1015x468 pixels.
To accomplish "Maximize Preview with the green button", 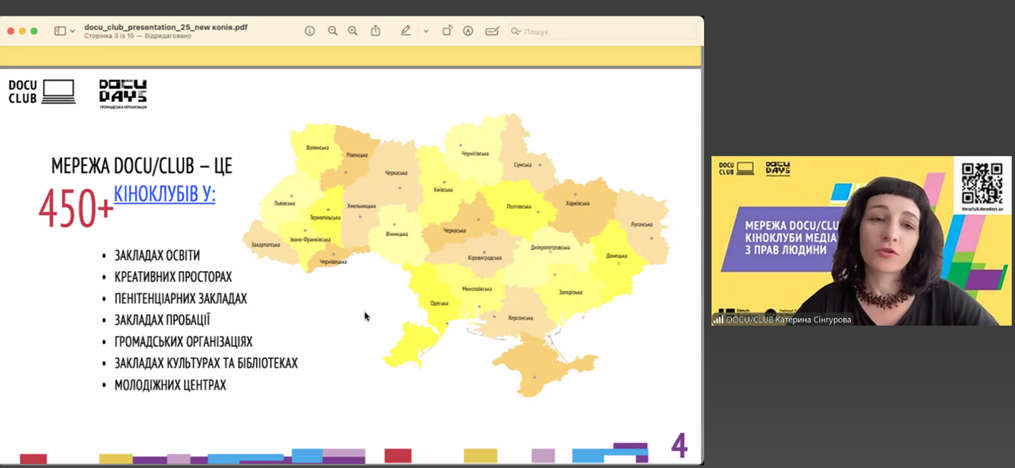I will click(x=34, y=31).
